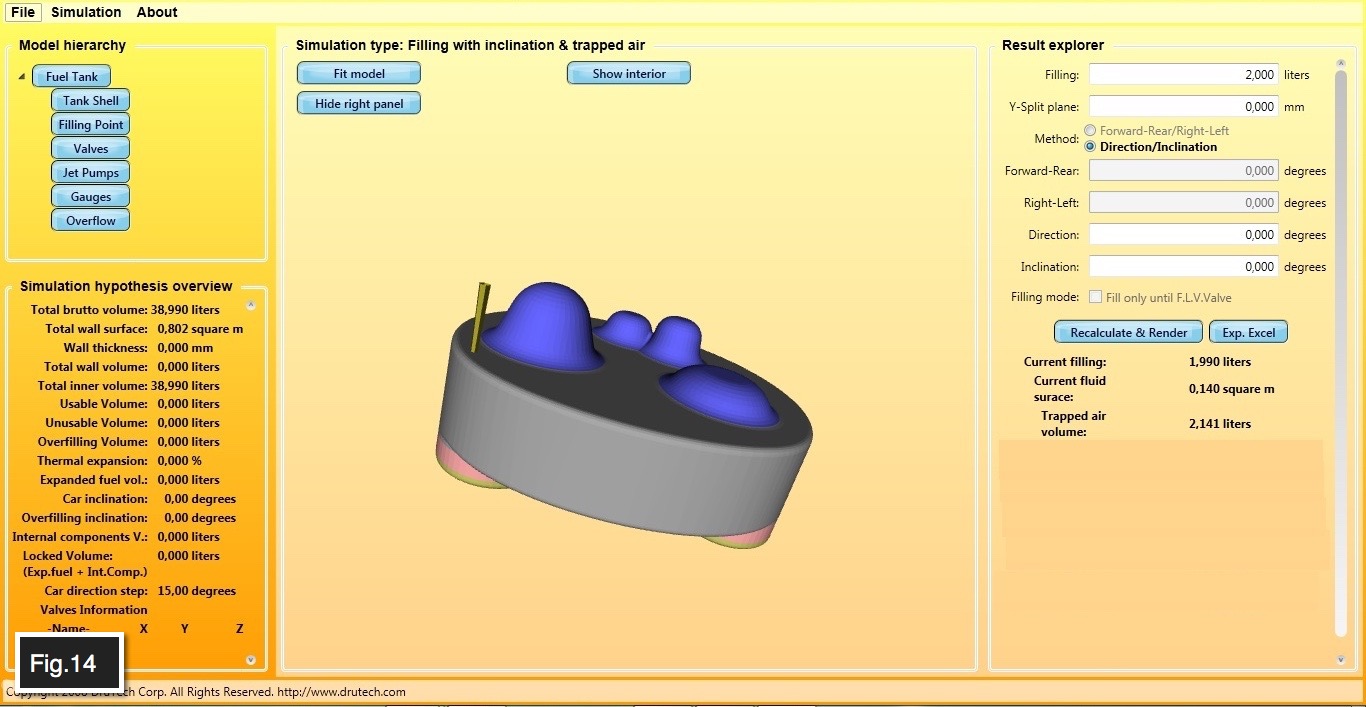Click the Fit model button
The height and width of the screenshot is (707, 1366).
[x=359, y=73]
